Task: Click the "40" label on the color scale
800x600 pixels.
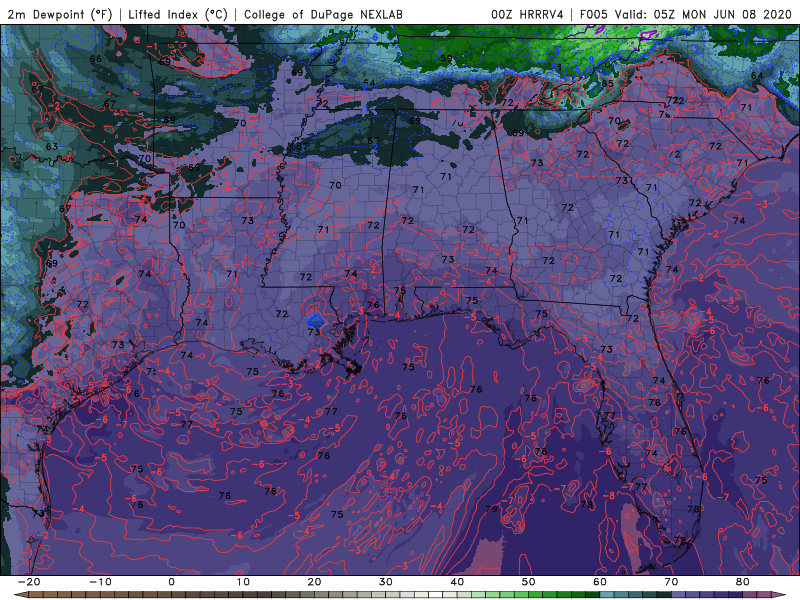Action: 457,582
